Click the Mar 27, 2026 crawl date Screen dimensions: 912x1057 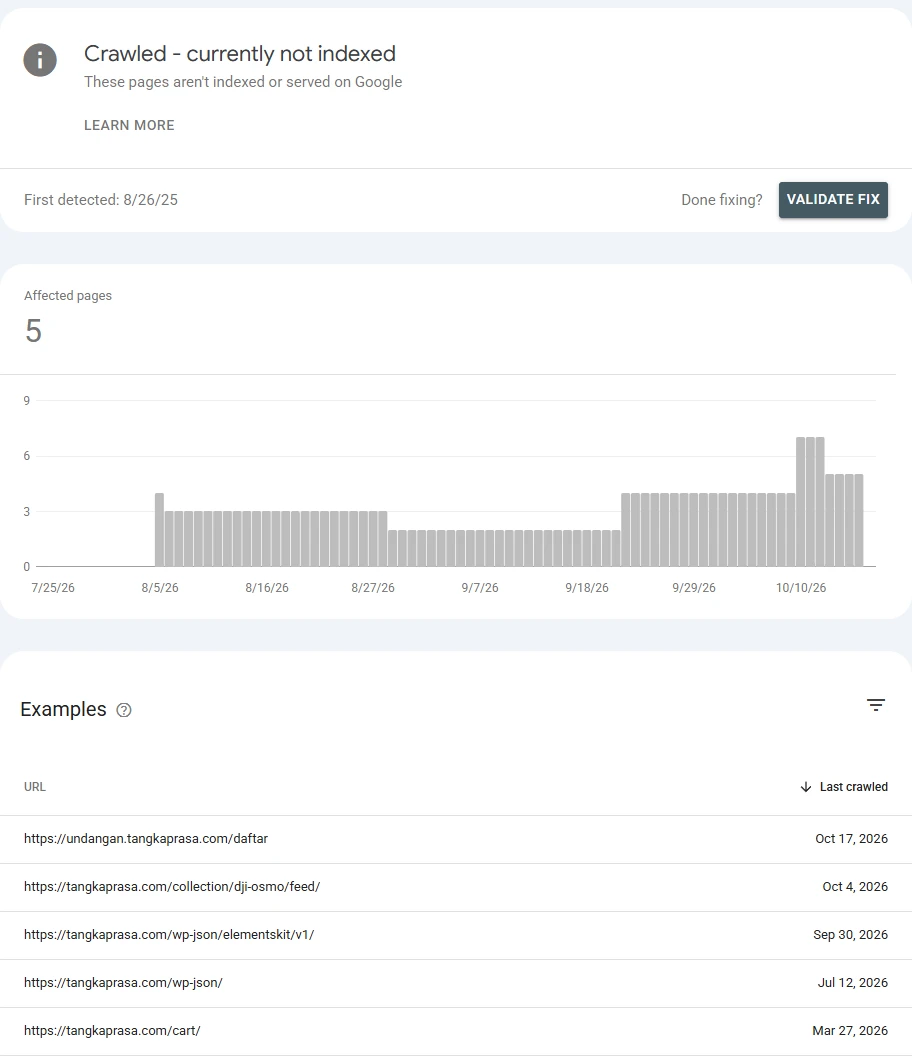pyautogui.click(x=850, y=1030)
